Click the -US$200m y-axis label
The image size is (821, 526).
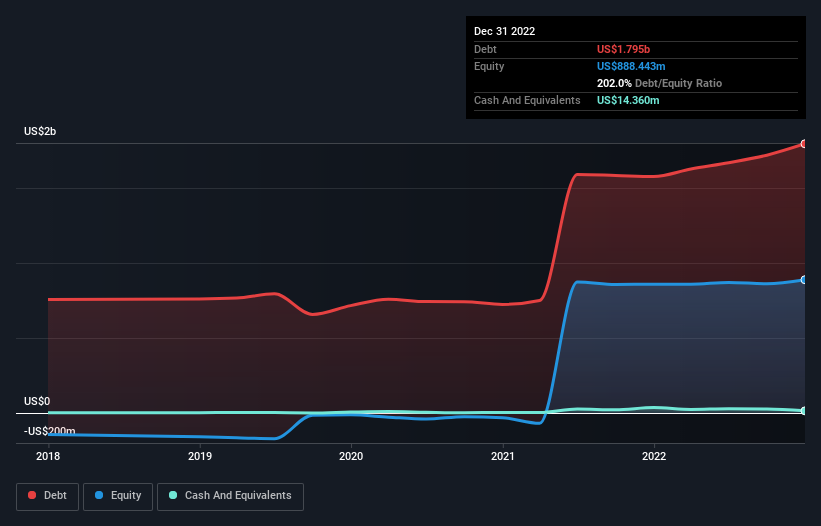(50, 431)
